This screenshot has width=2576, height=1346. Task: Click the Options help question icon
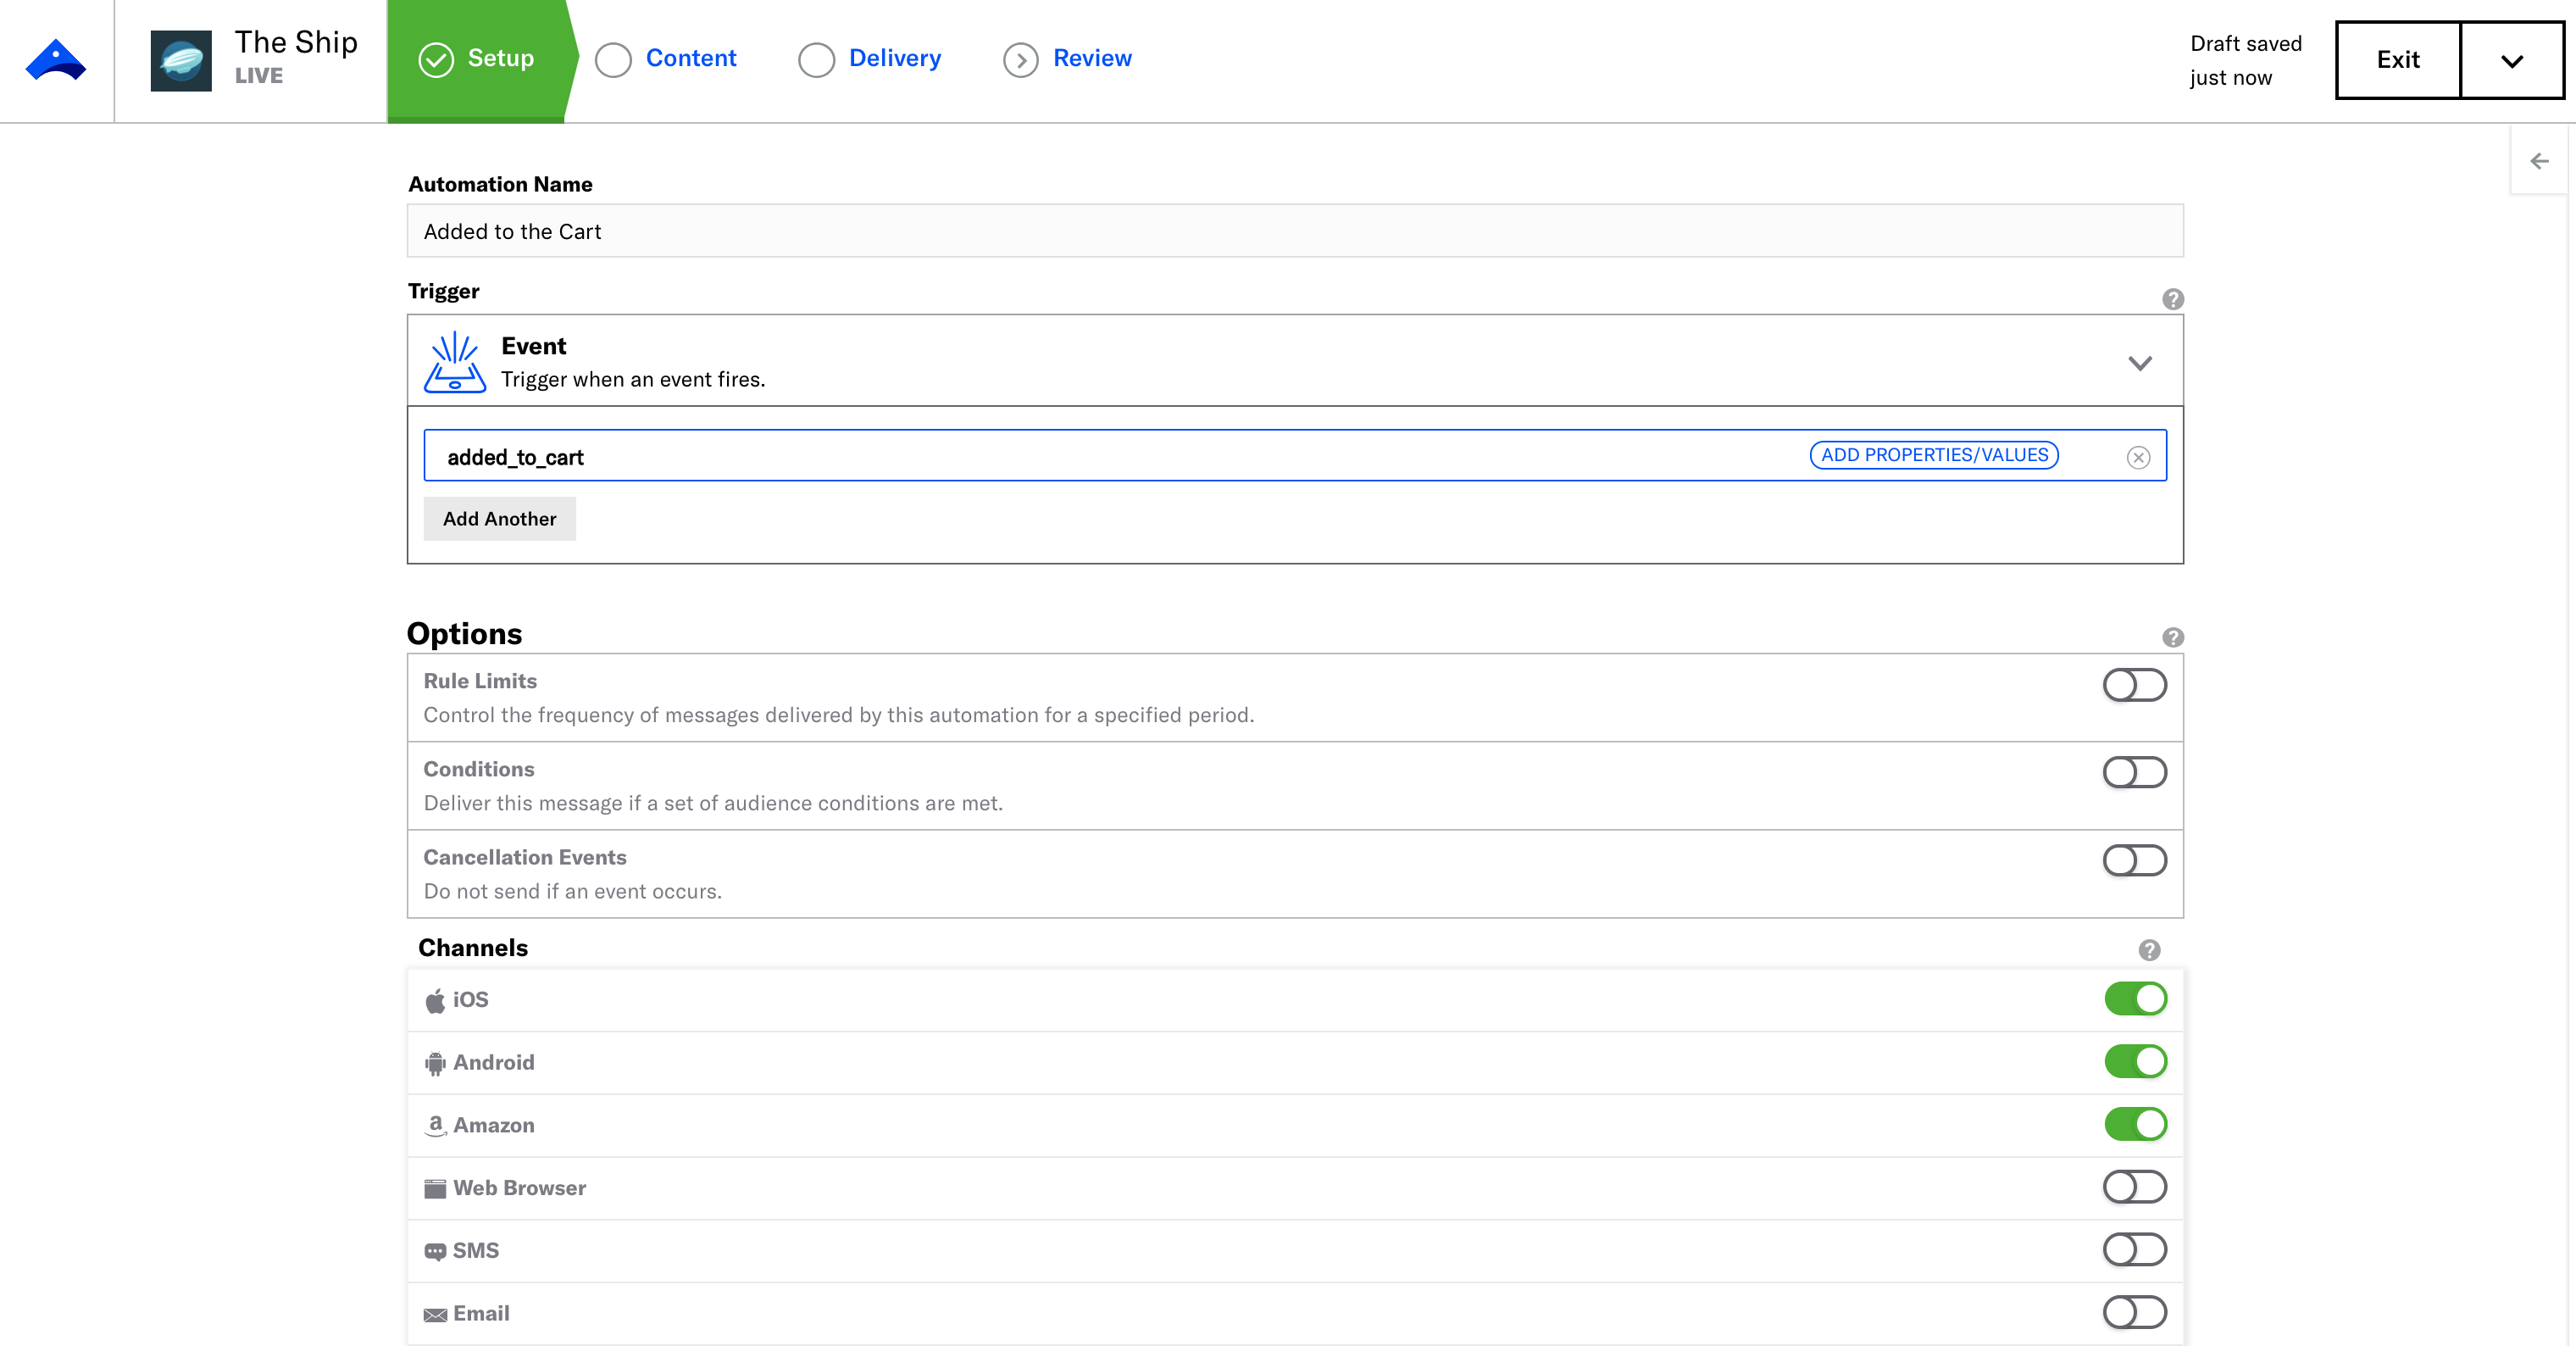tap(2172, 637)
